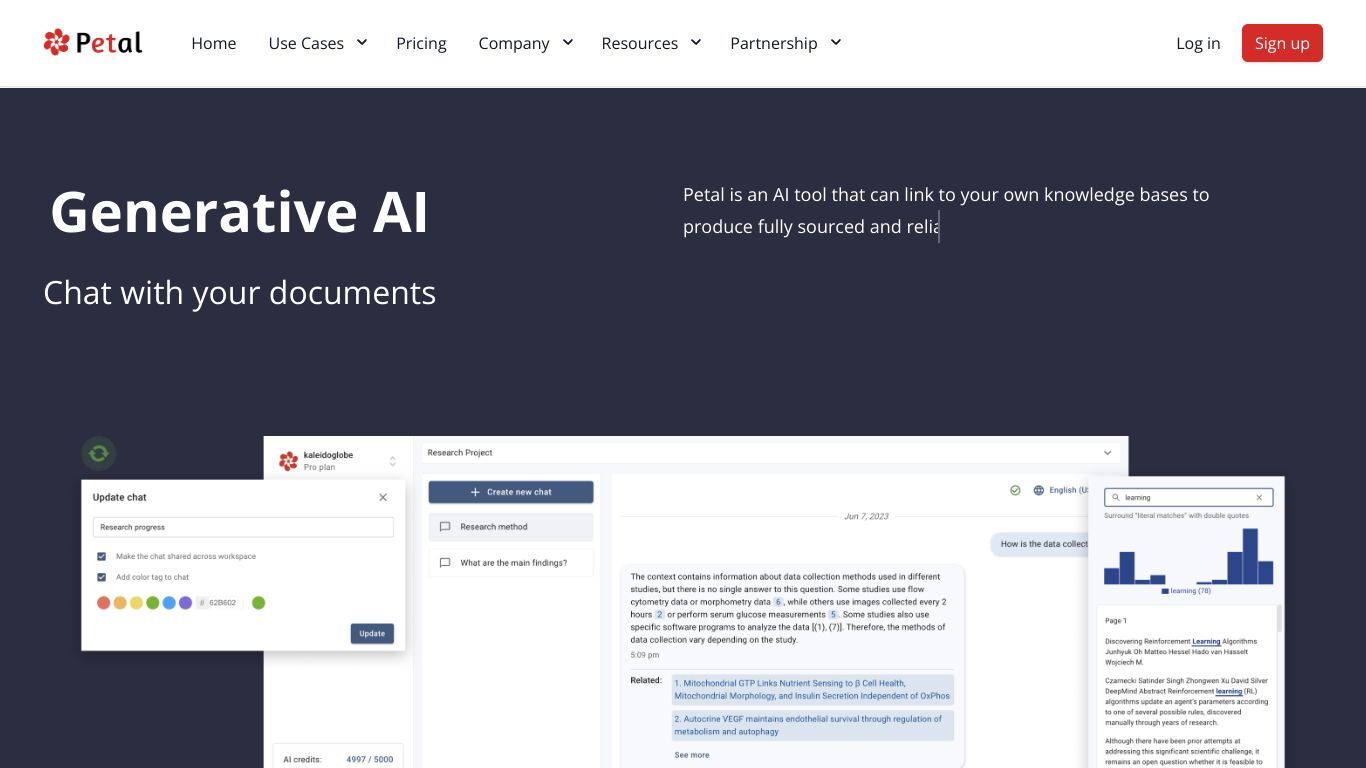Pick the orange color tag swatch

(120, 603)
